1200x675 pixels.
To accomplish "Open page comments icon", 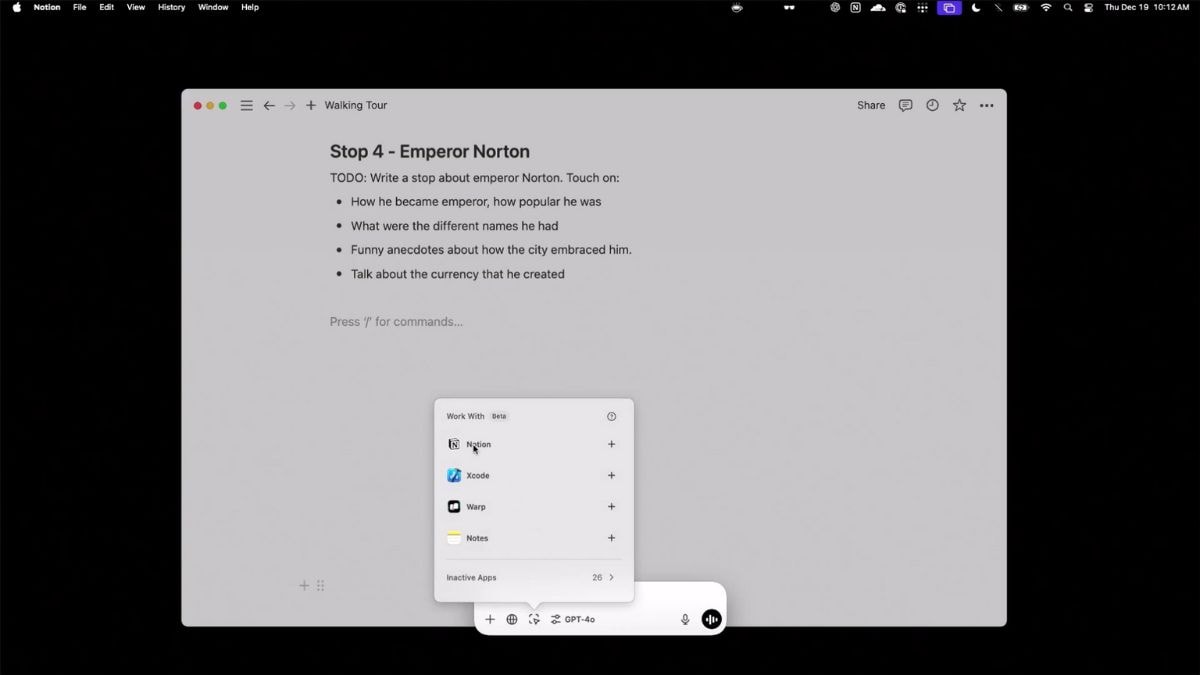I will pos(905,105).
